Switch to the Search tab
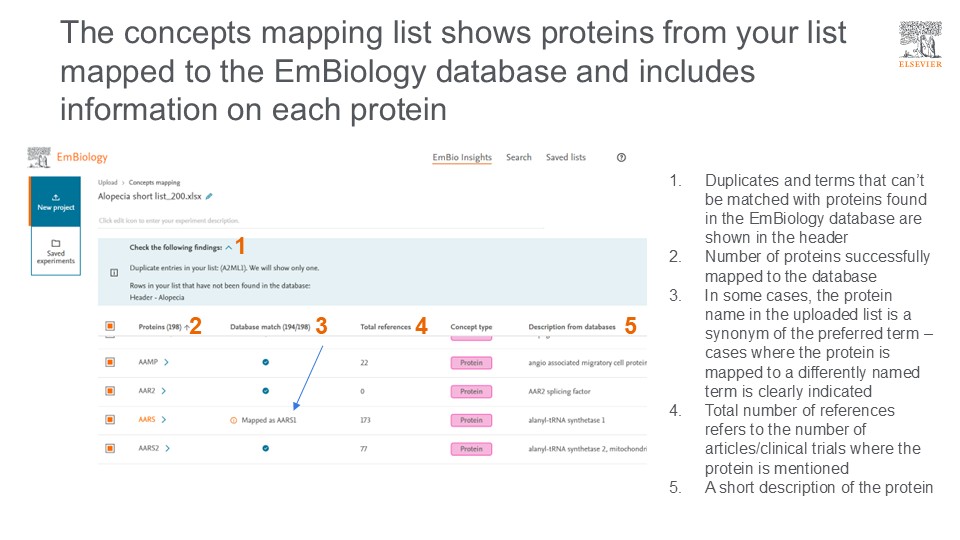 pyautogui.click(x=519, y=157)
